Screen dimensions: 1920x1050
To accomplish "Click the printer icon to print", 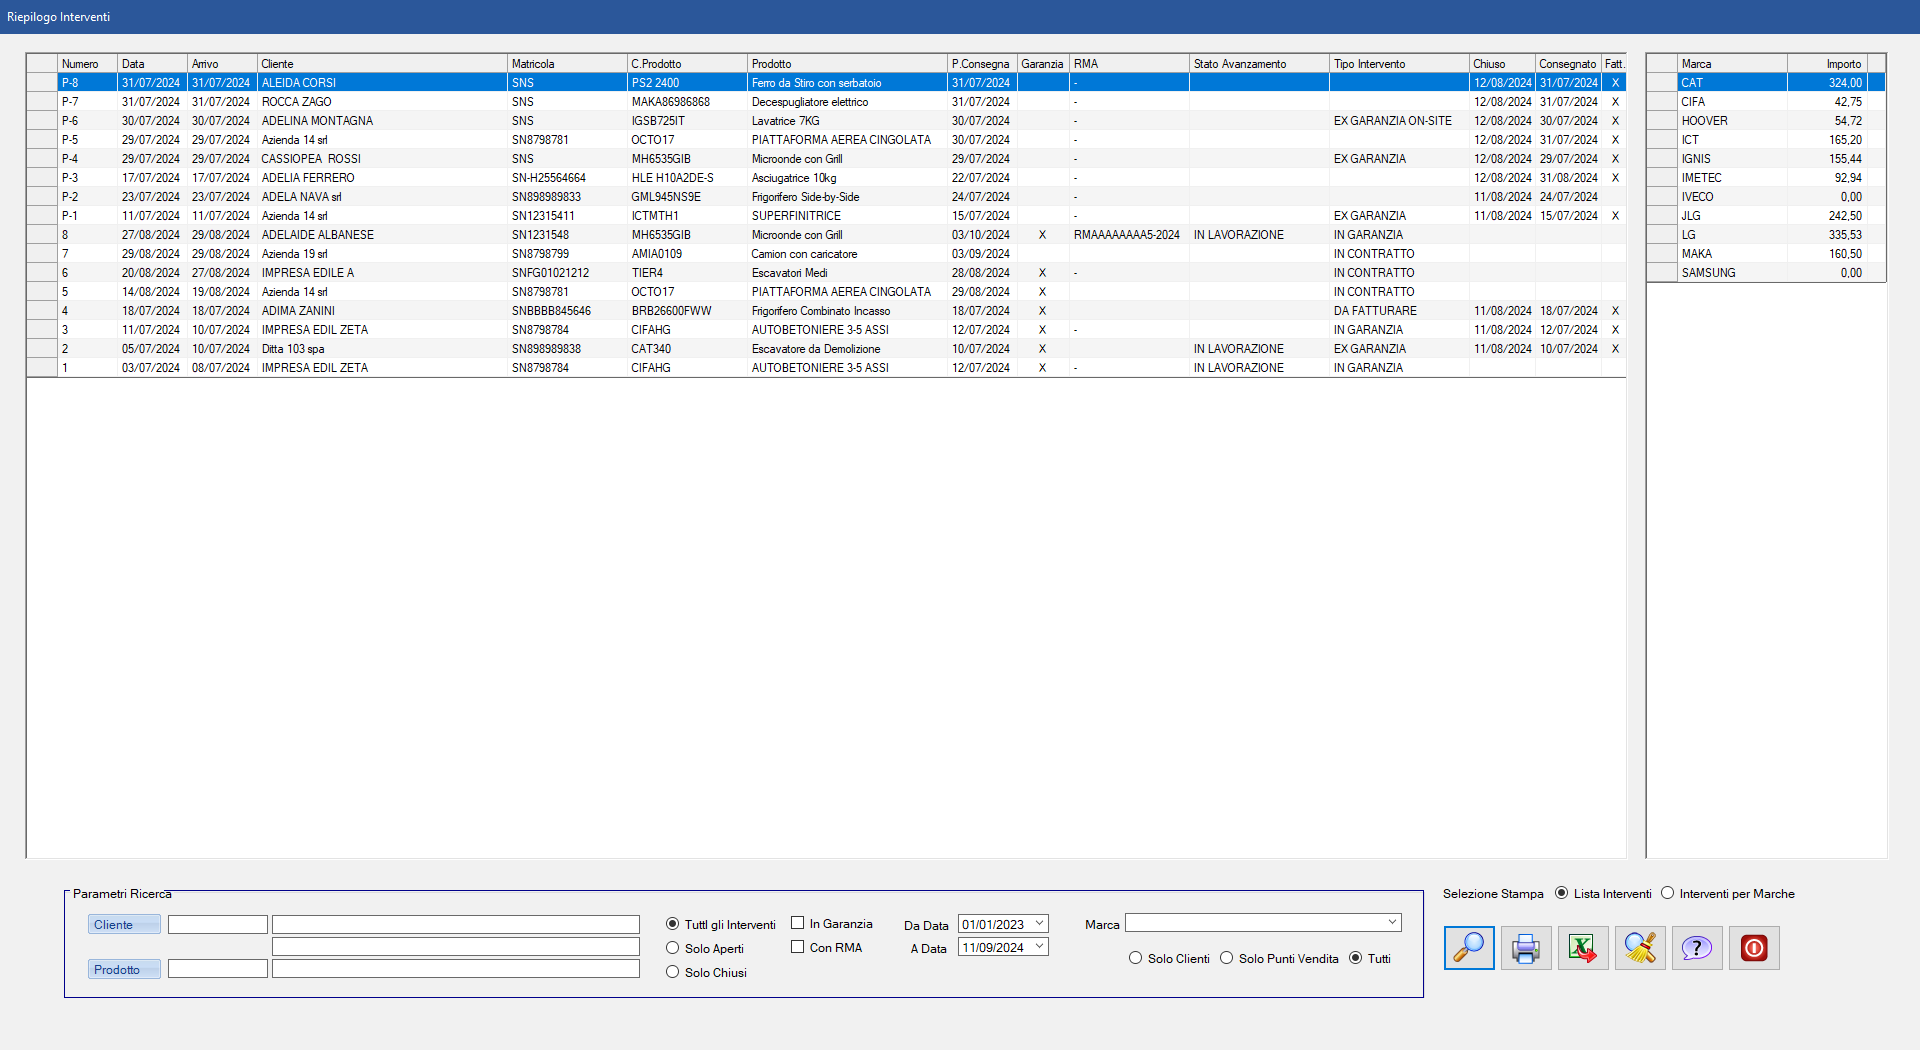I will click(x=1525, y=948).
